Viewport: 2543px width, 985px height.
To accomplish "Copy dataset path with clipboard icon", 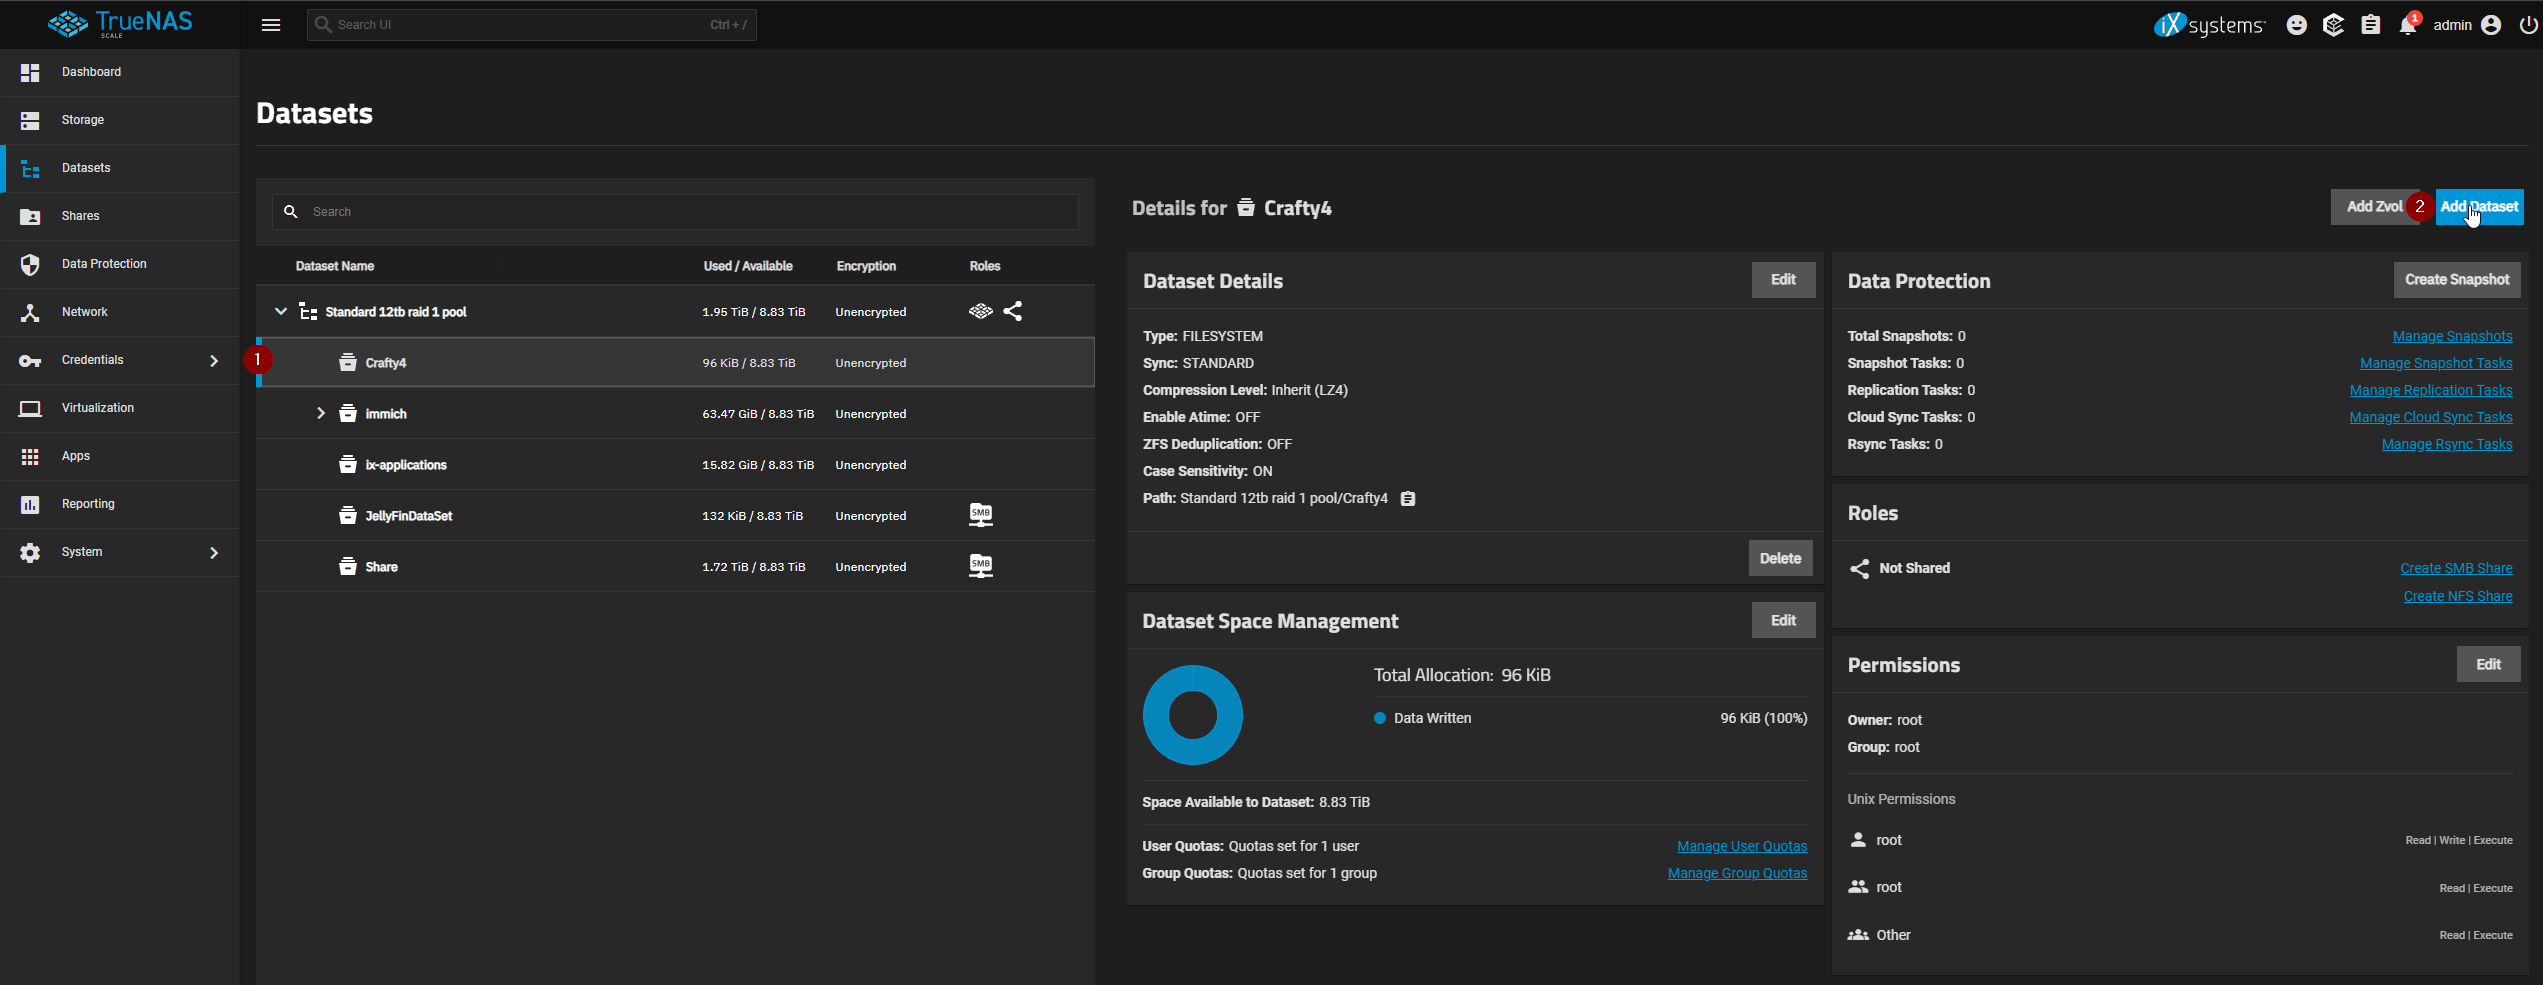I will [x=1408, y=499].
